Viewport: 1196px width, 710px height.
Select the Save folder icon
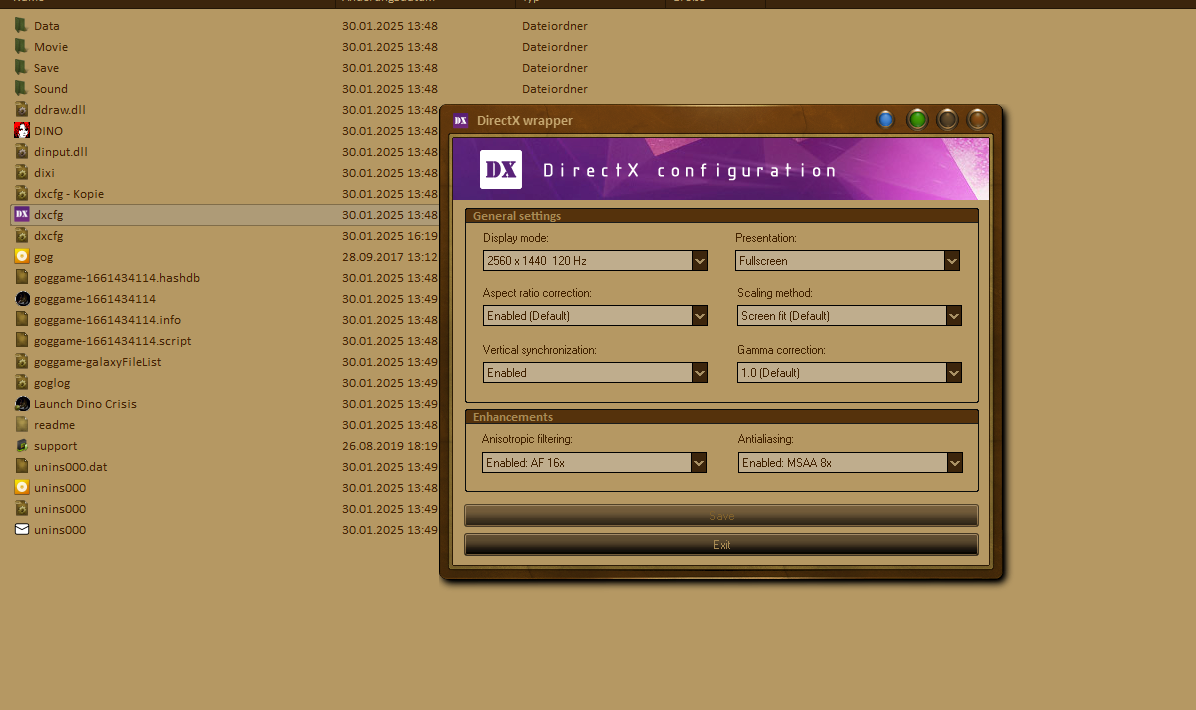tap(21, 67)
